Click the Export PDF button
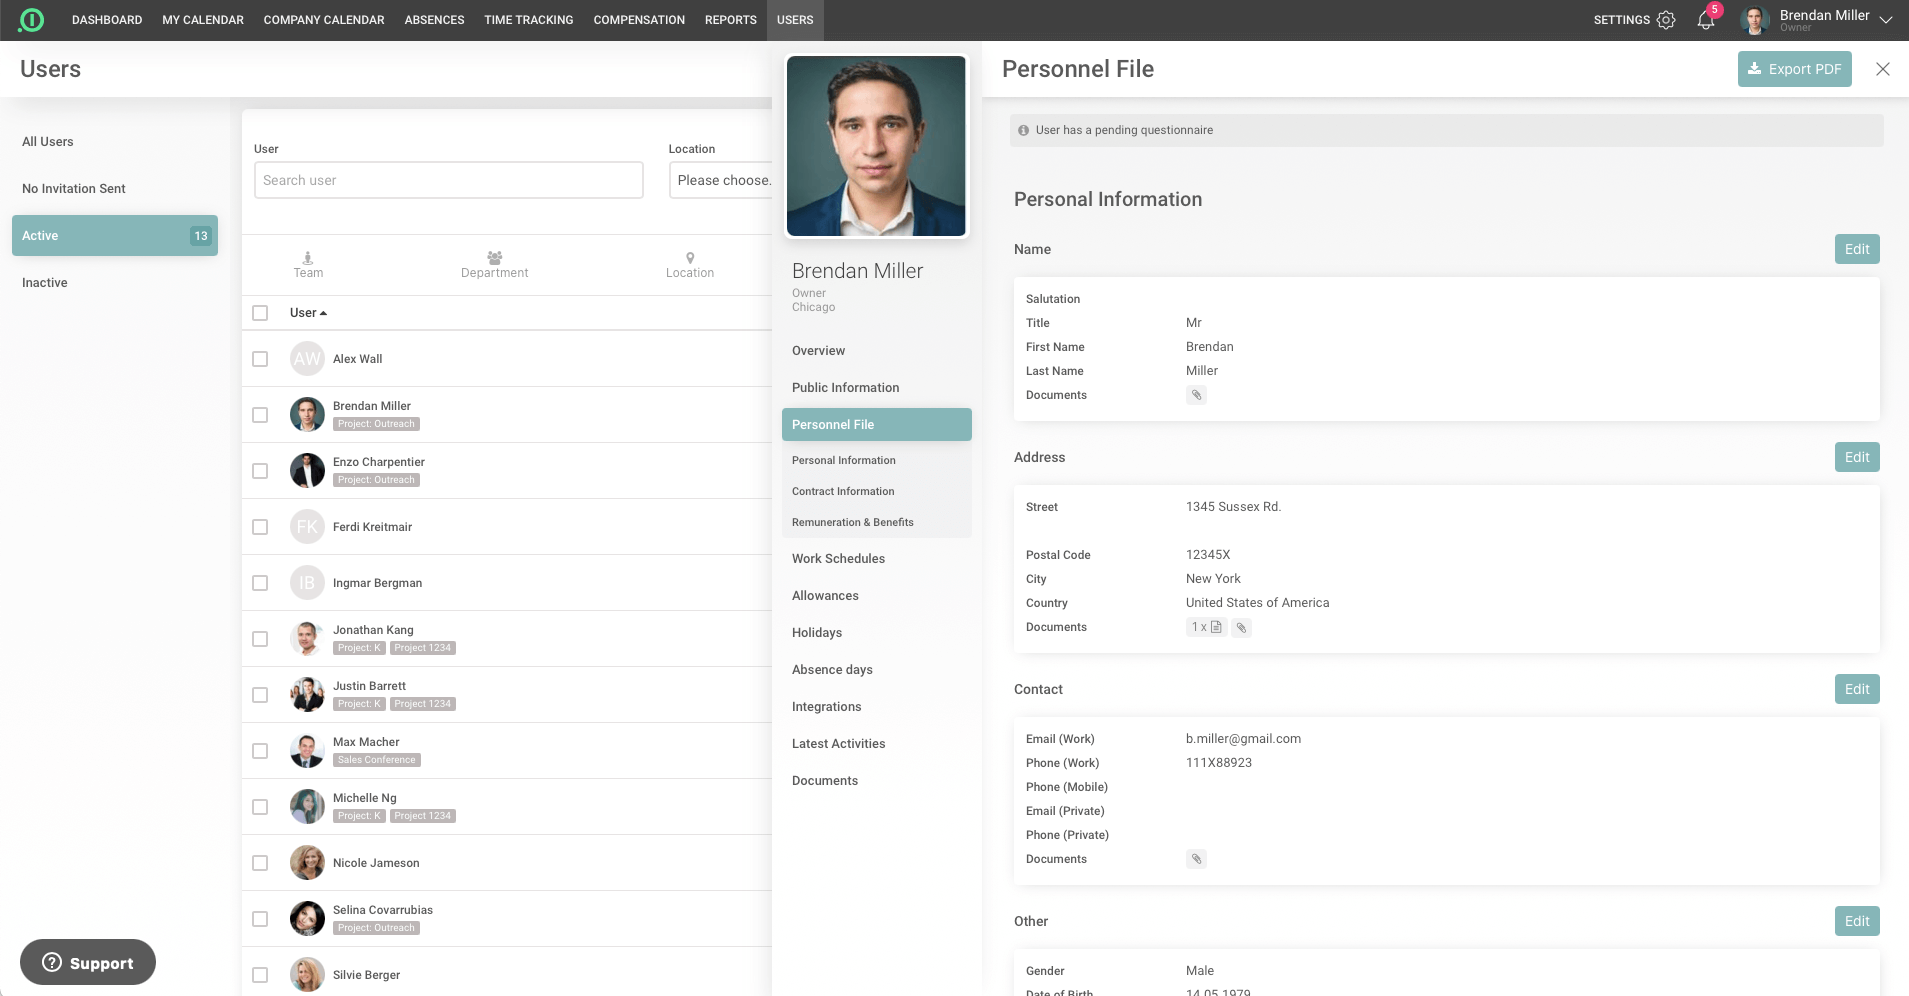1909x996 pixels. click(x=1794, y=69)
